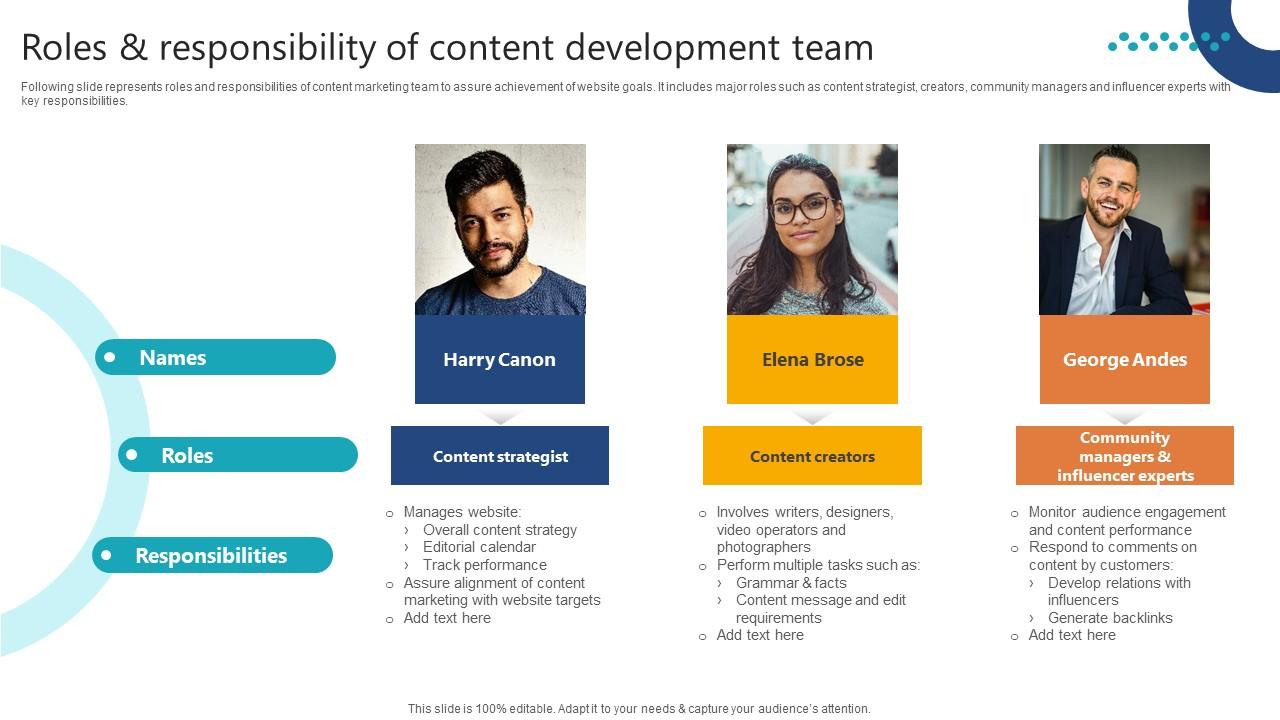This screenshot has width=1280, height=720.
Task: Click 'Perform multiple tasks such as:' text
Action: [x=818, y=565]
